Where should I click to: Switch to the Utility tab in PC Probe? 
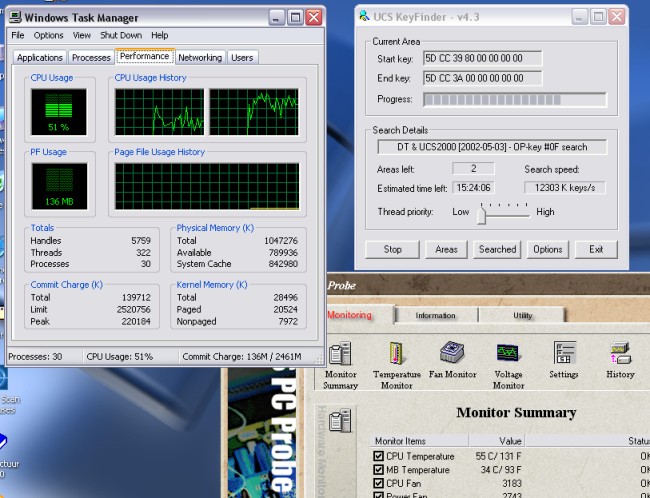[522, 315]
